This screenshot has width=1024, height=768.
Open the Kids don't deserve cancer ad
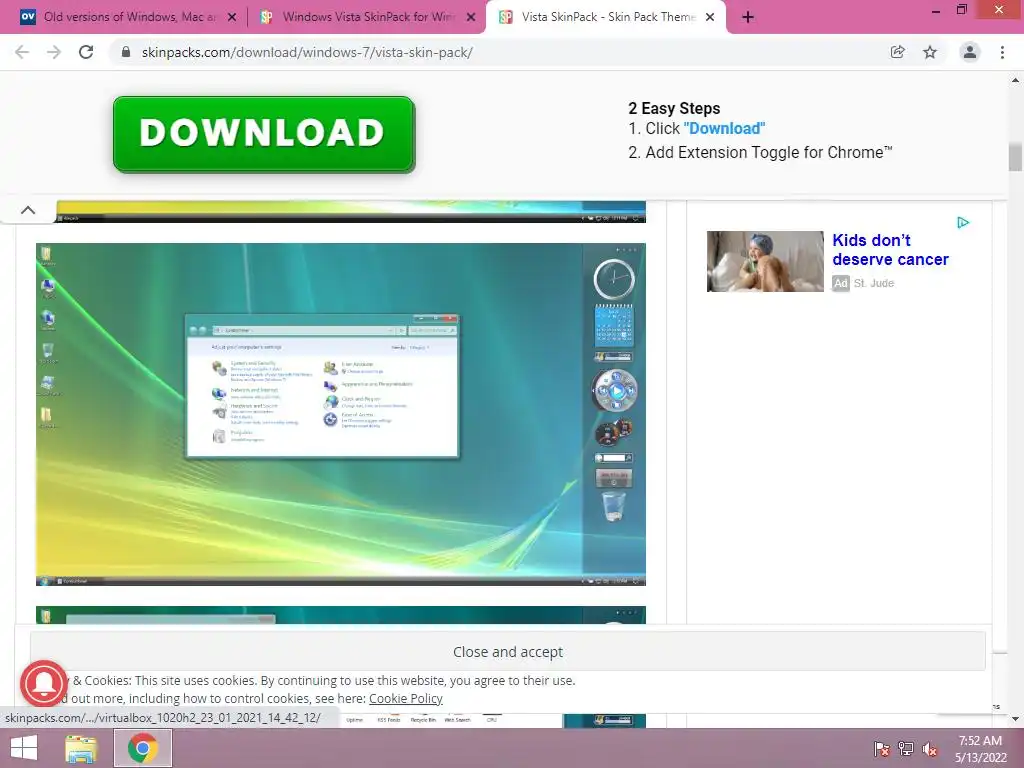(x=890, y=250)
